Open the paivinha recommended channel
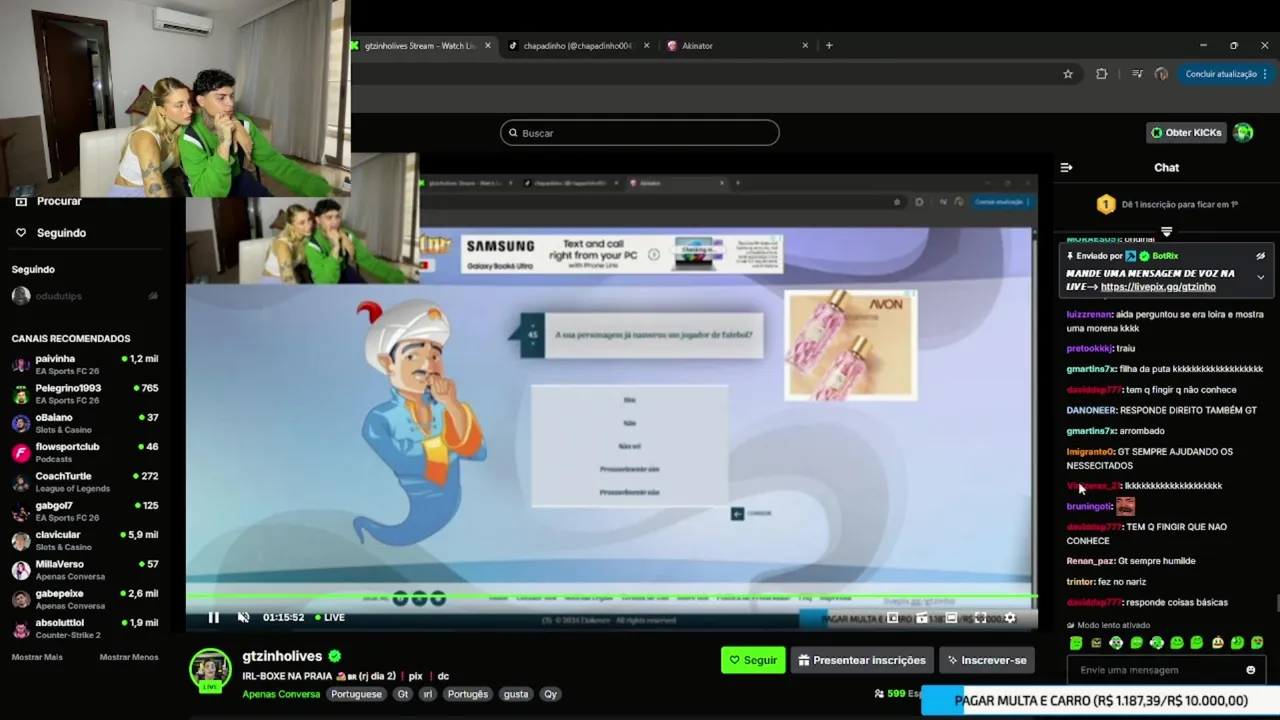 click(x=85, y=365)
